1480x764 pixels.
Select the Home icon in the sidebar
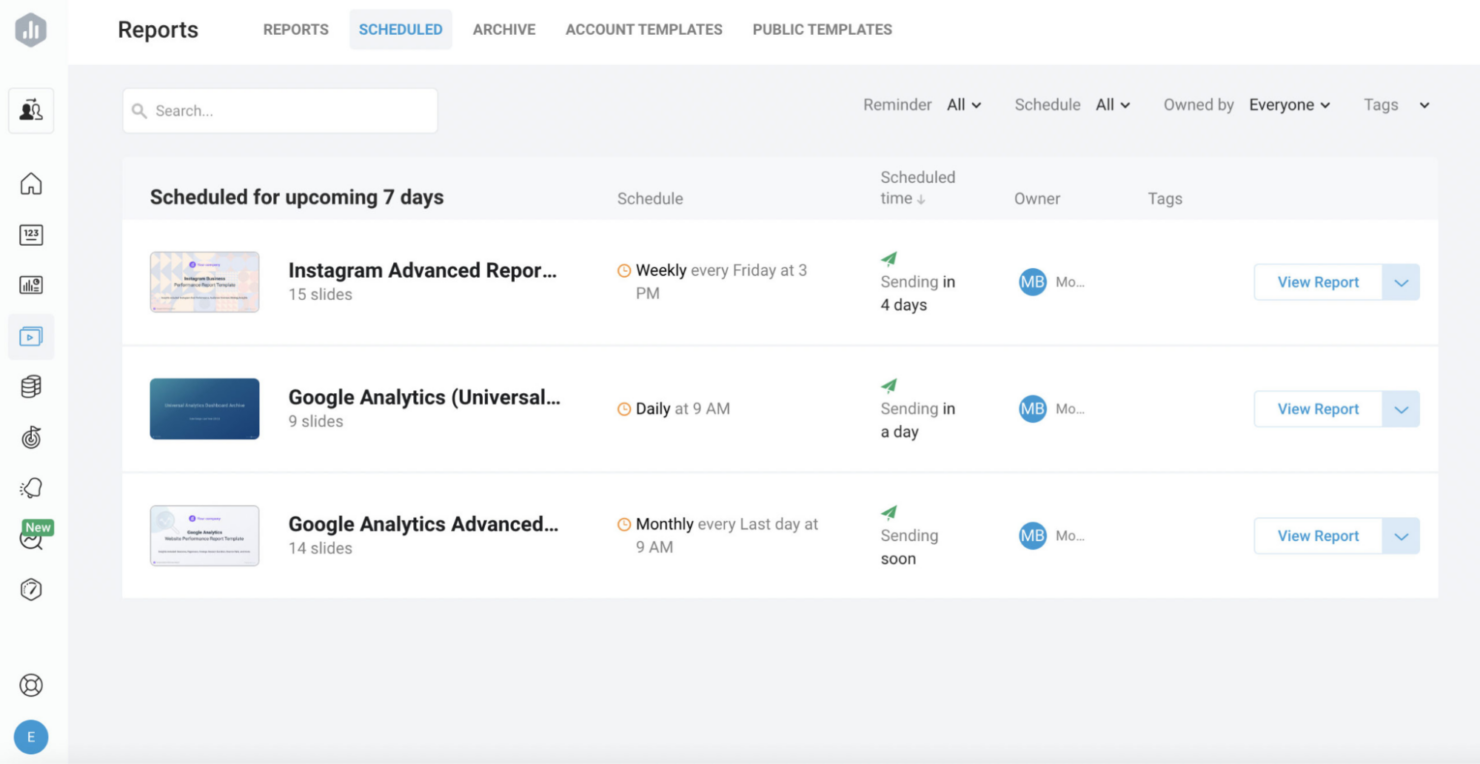pyautogui.click(x=30, y=184)
